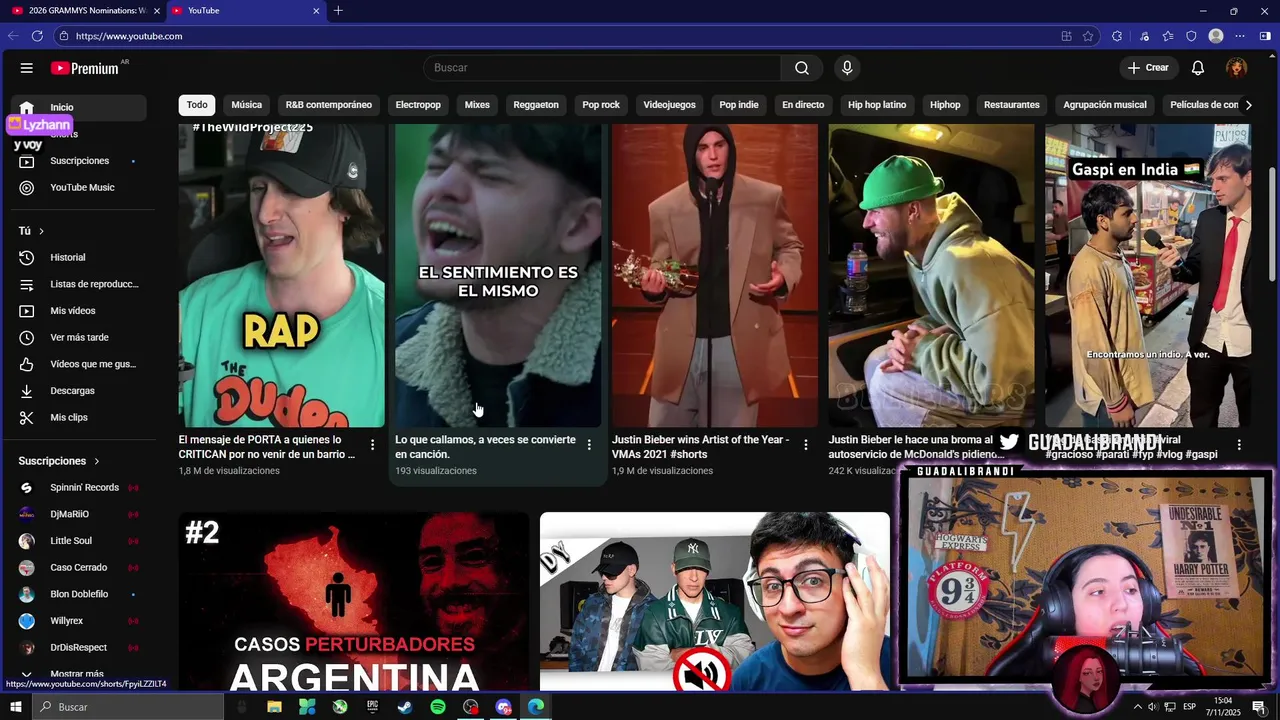Open options for the PORTA short
The width and height of the screenshot is (1280, 720).
(x=373, y=445)
